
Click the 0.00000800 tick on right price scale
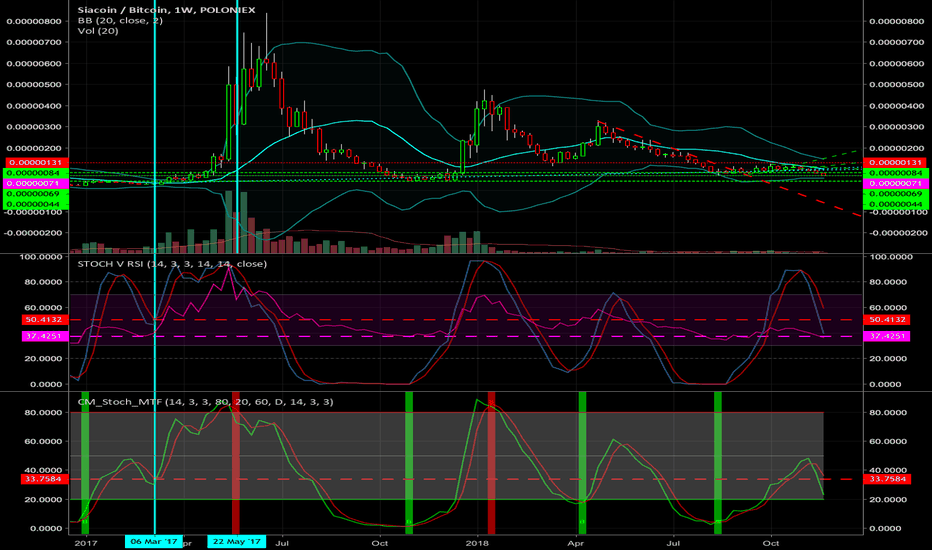[x=897, y=21]
